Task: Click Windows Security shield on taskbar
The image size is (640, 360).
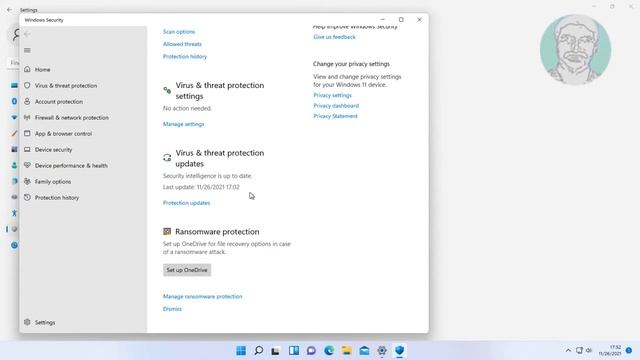Action: 400,351
